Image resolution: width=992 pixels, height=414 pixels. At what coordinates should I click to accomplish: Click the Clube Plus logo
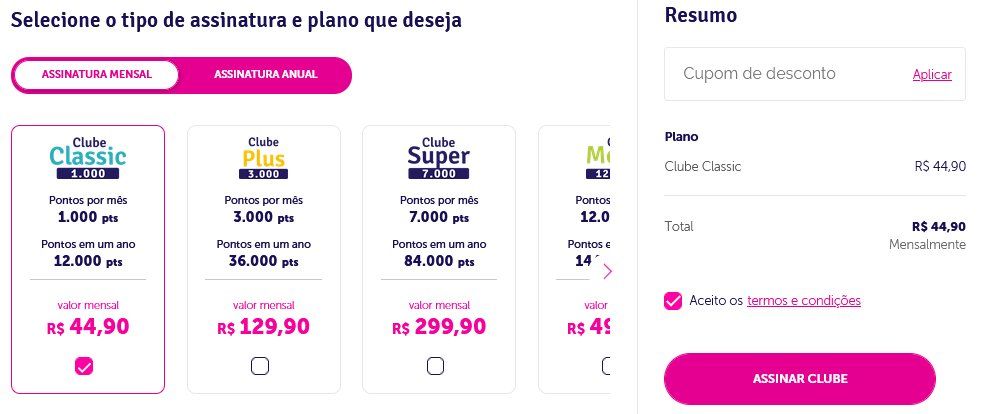pyautogui.click(x=264, y=158)
